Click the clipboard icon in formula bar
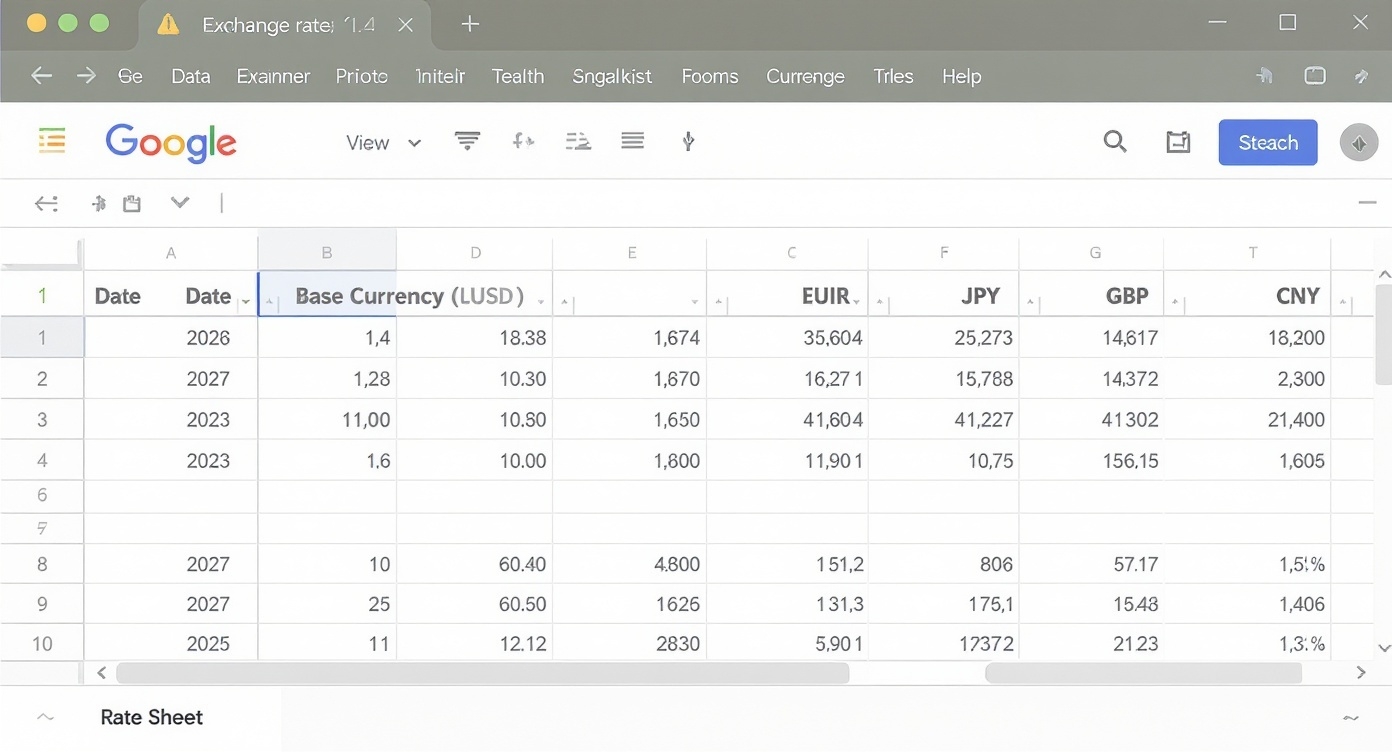The height and width of the screenshot is (752, 1392). (x=132, y=204)
